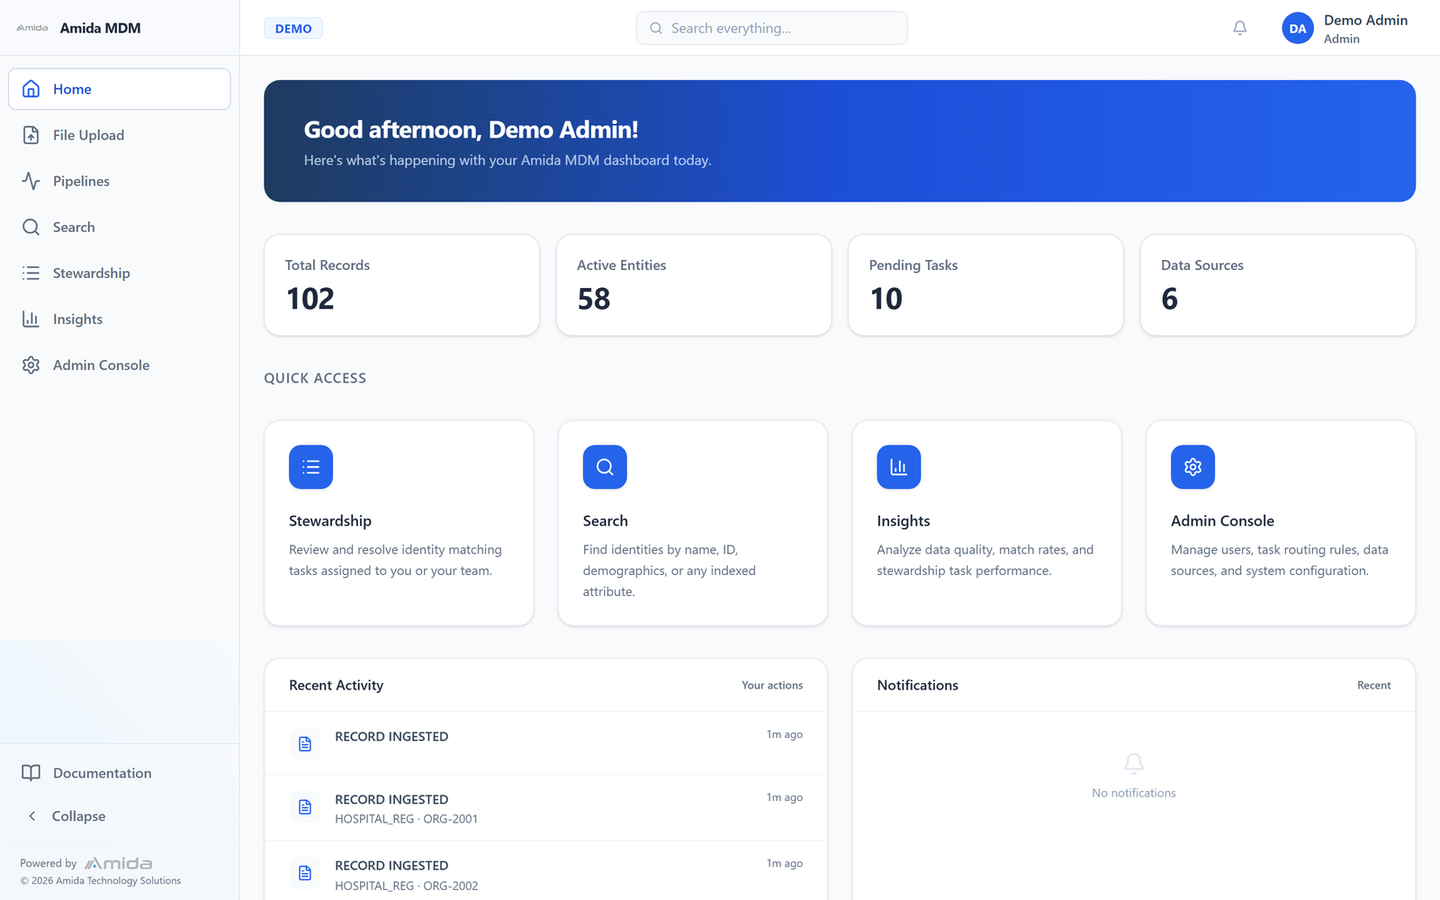Click 'HOSPITAL_REG · ORG-2001' activity text

(406, 819)
